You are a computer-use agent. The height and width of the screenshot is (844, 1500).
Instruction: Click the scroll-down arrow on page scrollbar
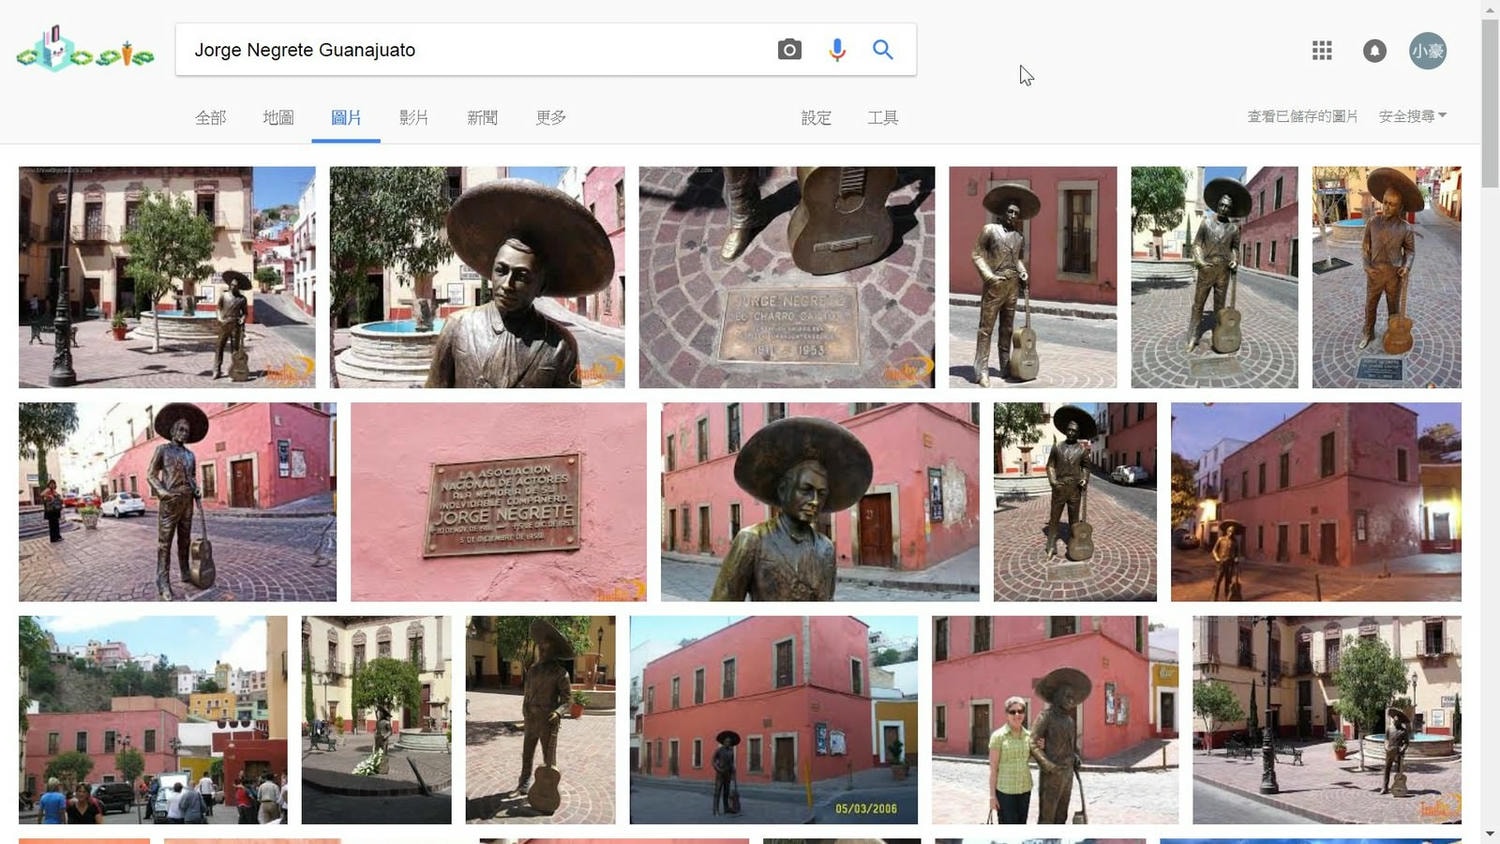pyautogui.click(x=1490, y=833)
